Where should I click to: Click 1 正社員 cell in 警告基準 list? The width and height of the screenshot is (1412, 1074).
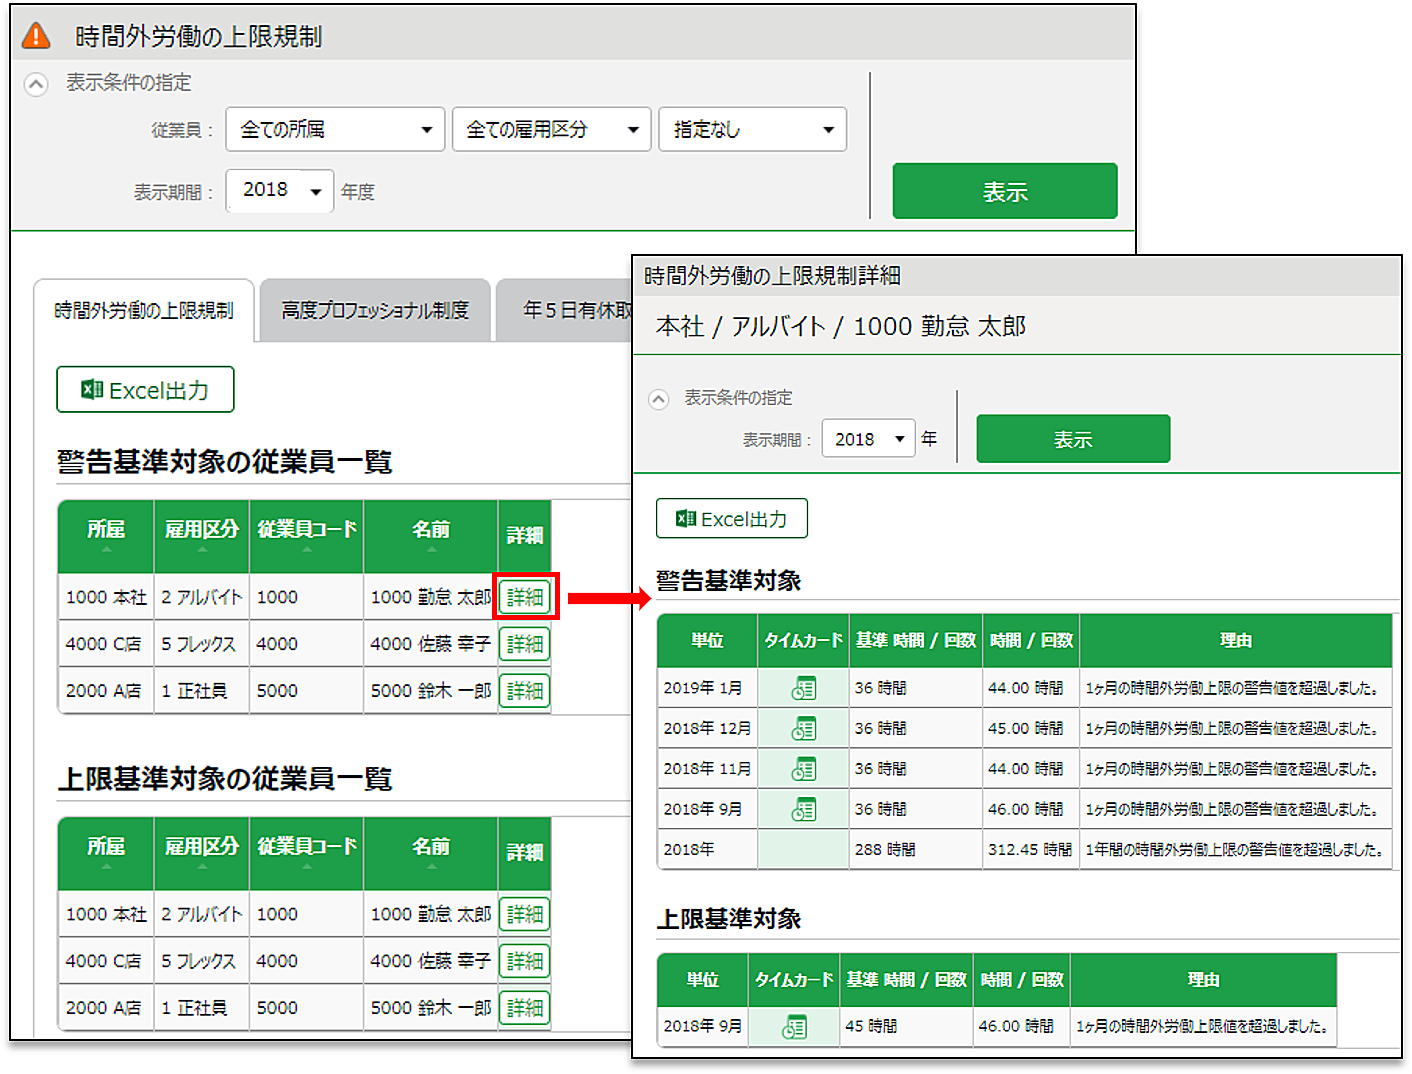[202, 691]
